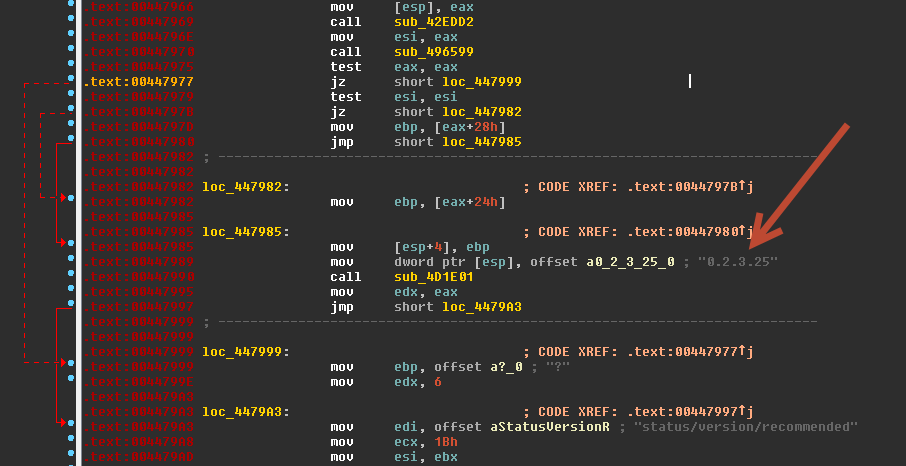Screen dimensions: 906x466
Task: Click immediate value 6 in mov edx
Action: [x=438, y=382]
